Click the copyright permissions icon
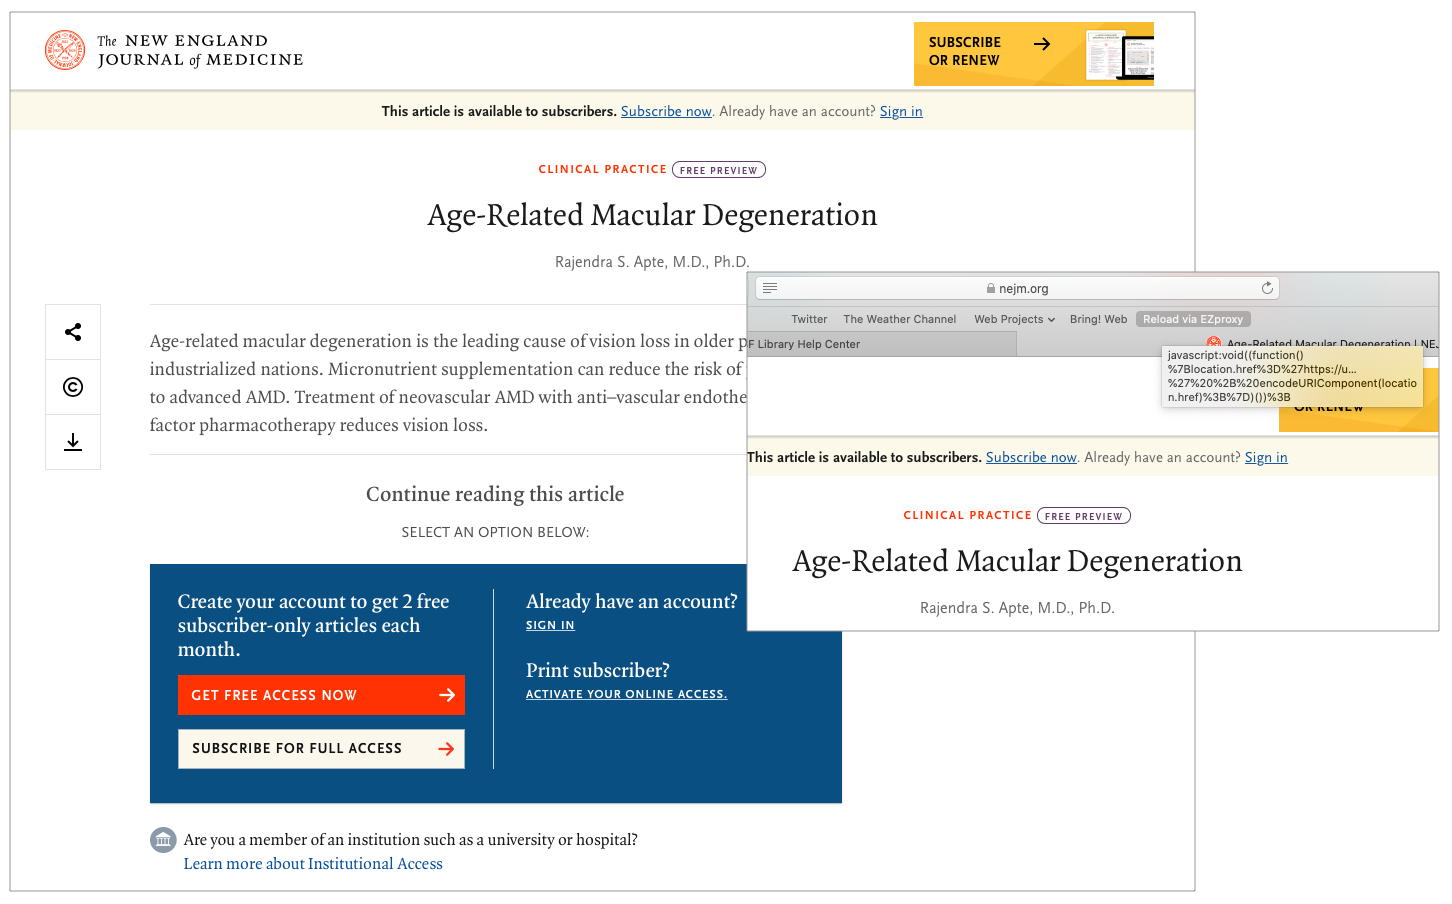The height and width of the screenshot is (904, 1452). pyautogui.click(x=73, y=387)
